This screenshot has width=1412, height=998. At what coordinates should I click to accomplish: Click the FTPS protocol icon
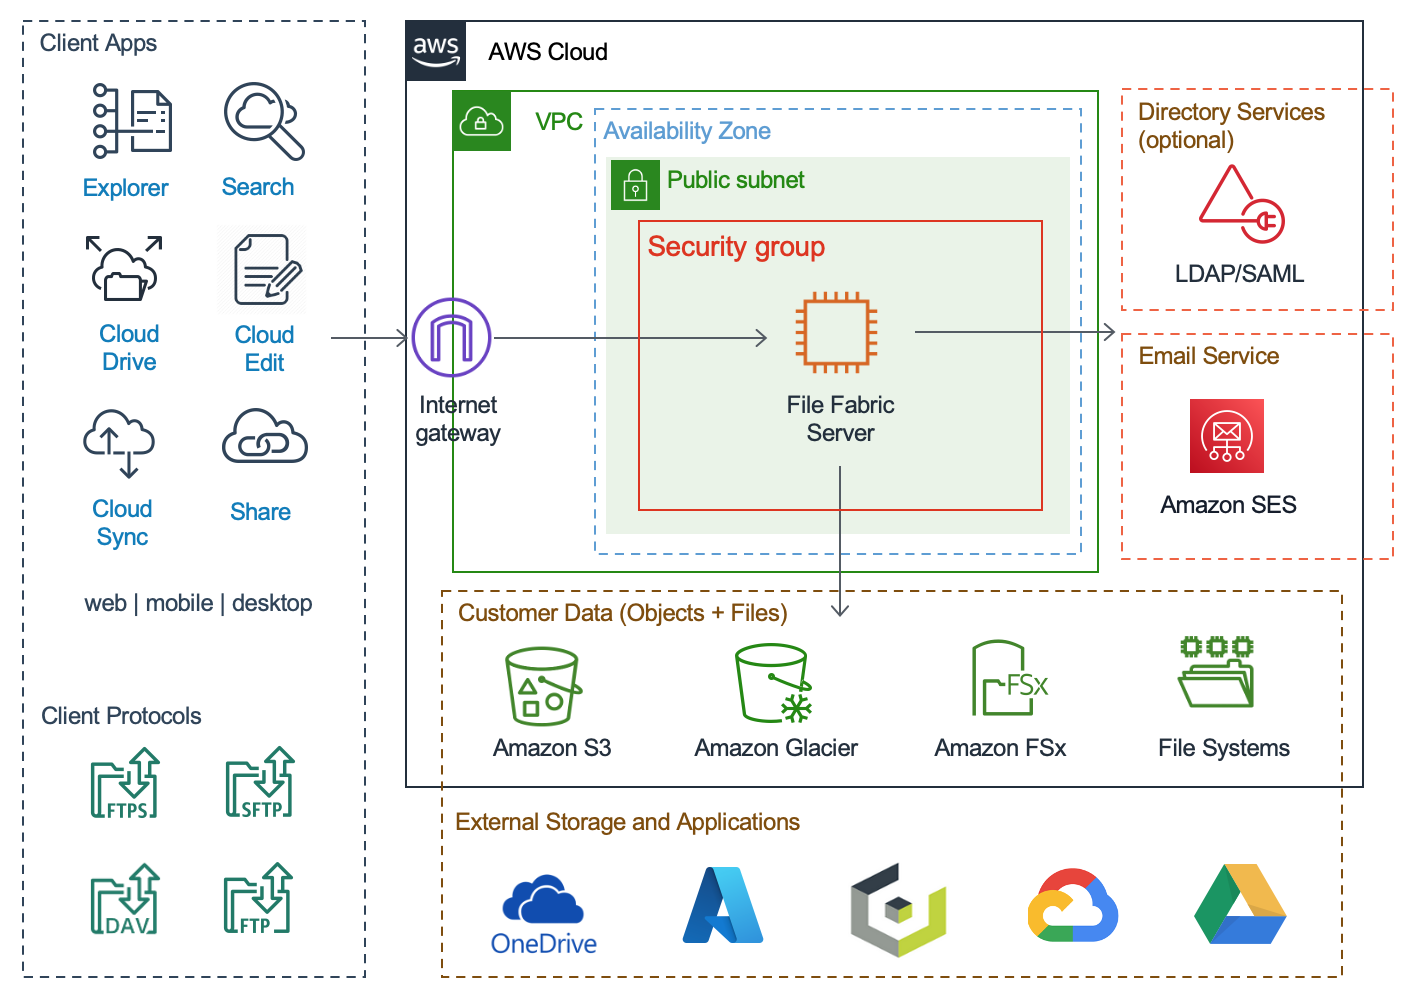[x=125, y=784]
